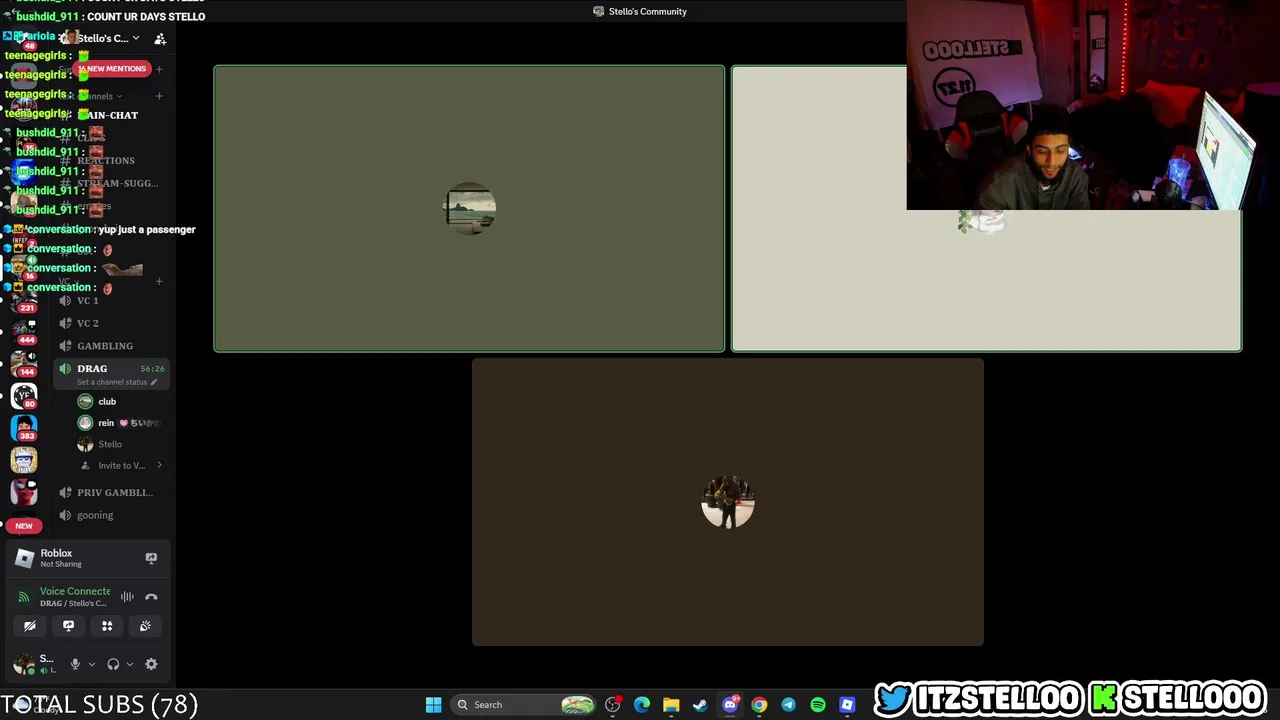This screenshot has width=1280, height=720.
Task: Open OBS Studio from the taskbar
Action: click(x=613, y=705)
